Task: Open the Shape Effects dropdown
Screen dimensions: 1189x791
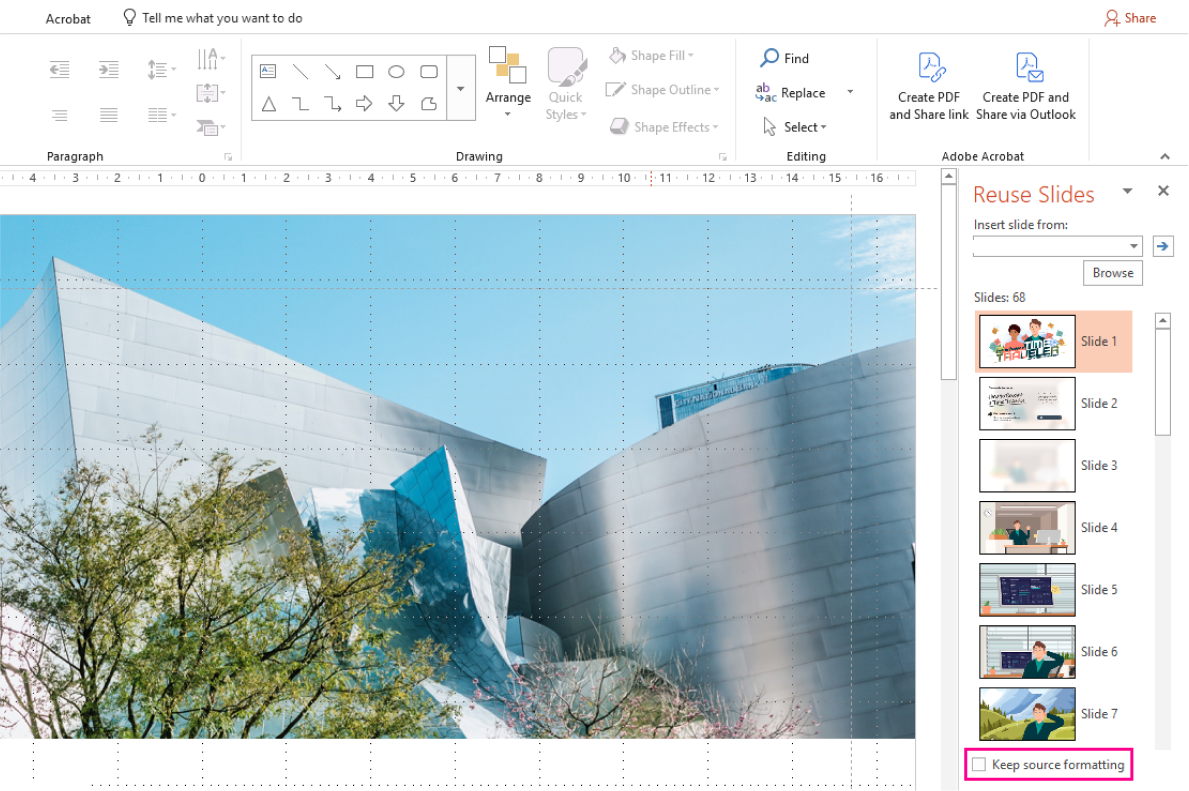Action: (x=664, y=127)
